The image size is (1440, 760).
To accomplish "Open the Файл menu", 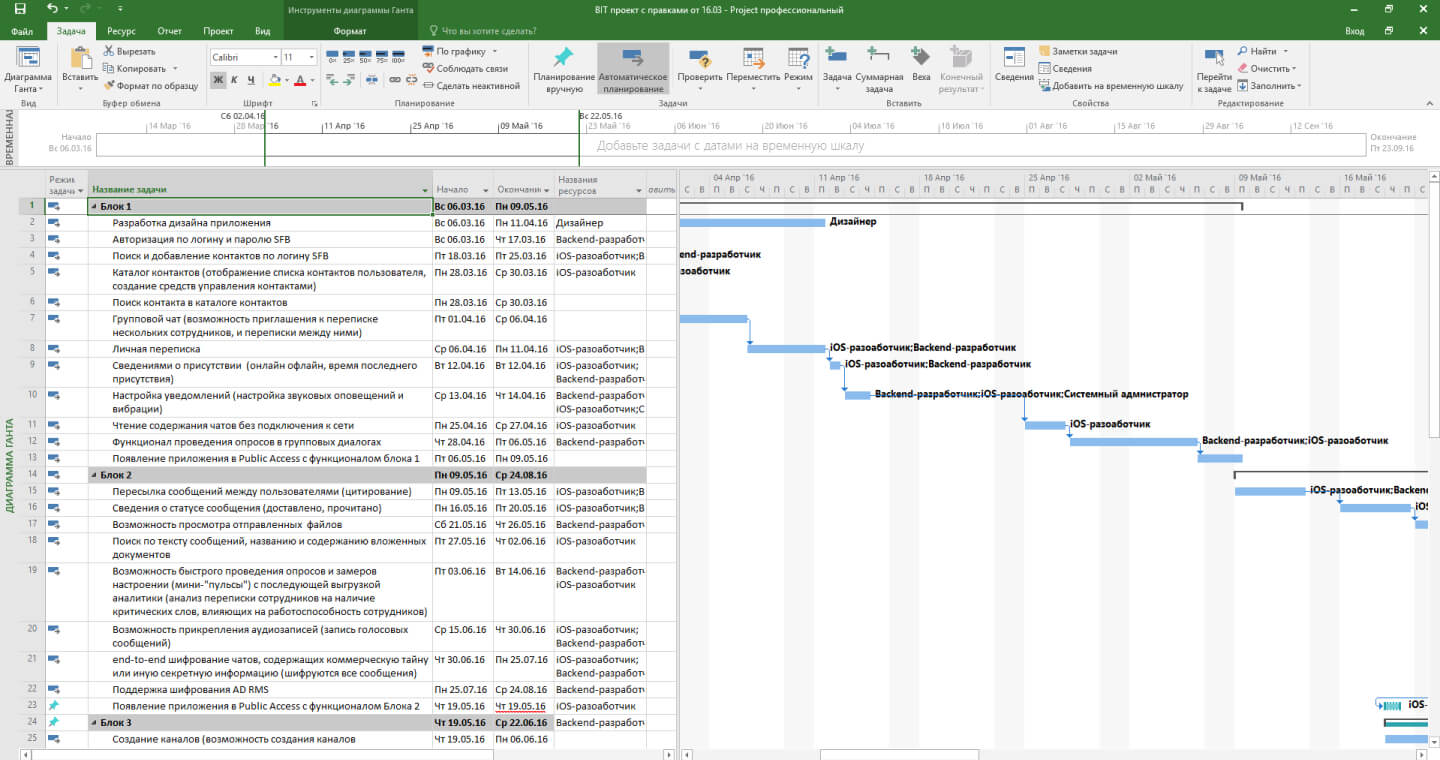I will (22, 31).
